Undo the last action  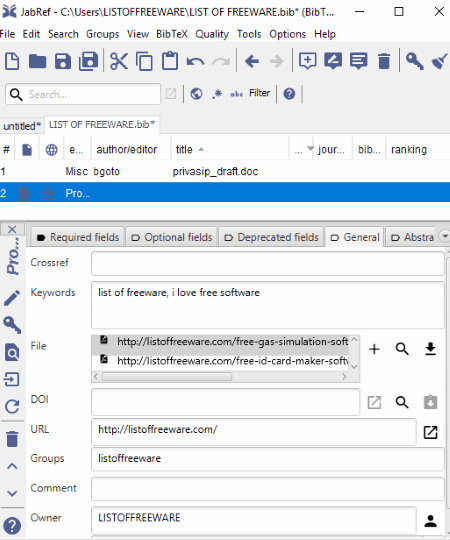coord(195,62)
